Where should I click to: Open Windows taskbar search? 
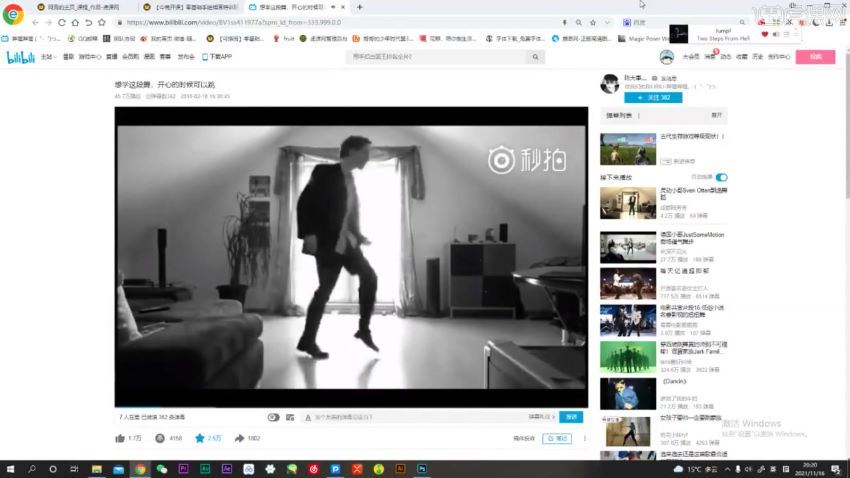31,469
